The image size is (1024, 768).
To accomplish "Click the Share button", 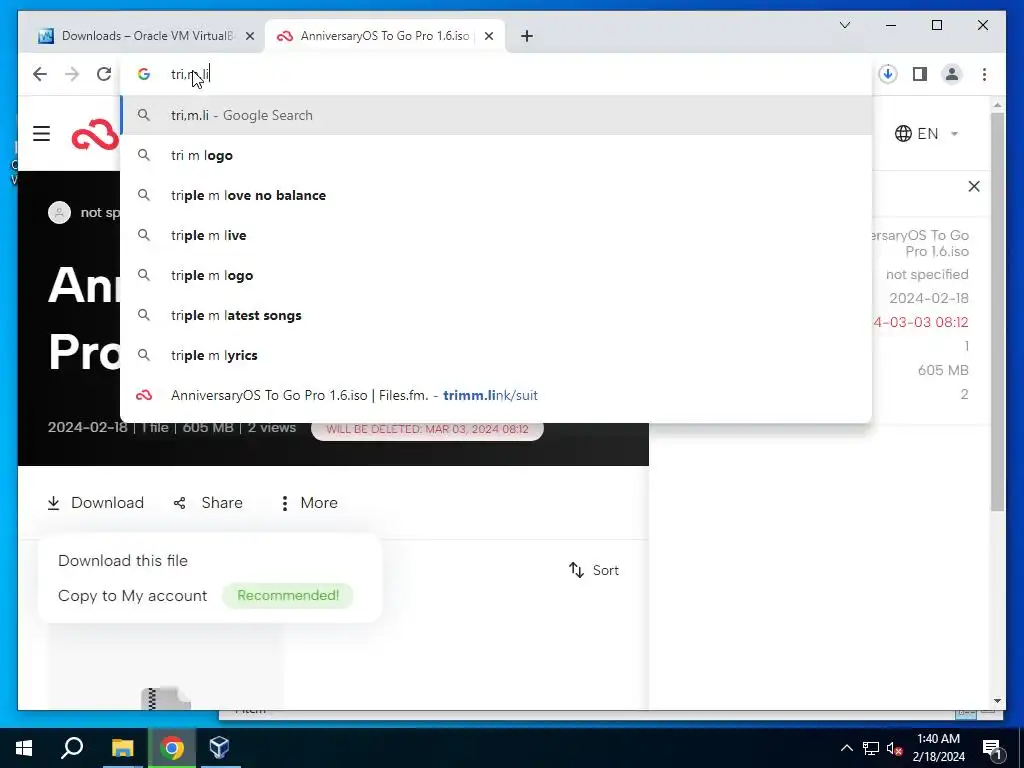I will coord(208,503).
